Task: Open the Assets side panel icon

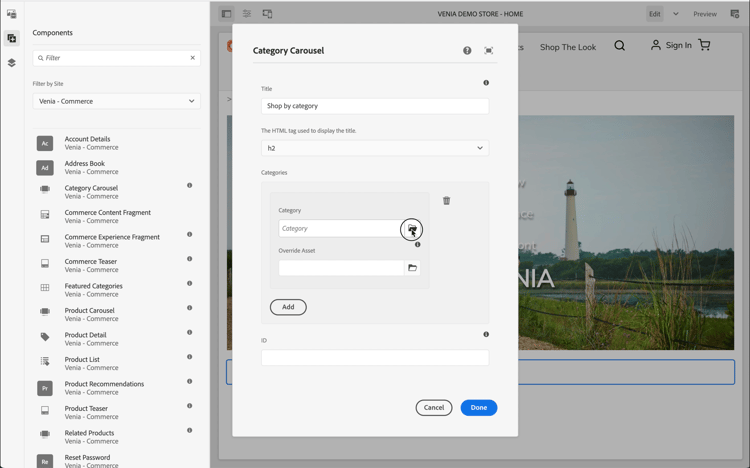Action: click(x=11, y=14)
